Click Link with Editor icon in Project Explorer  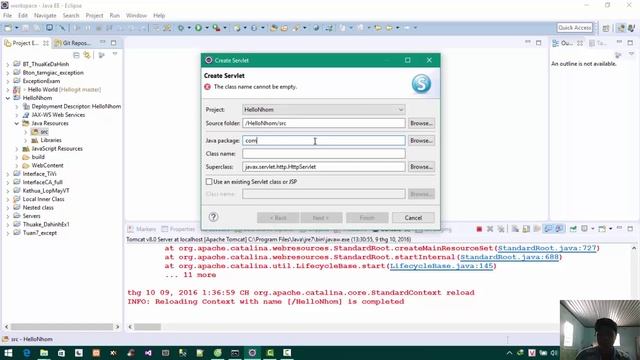pyautogui.click(x=87, y=55)
